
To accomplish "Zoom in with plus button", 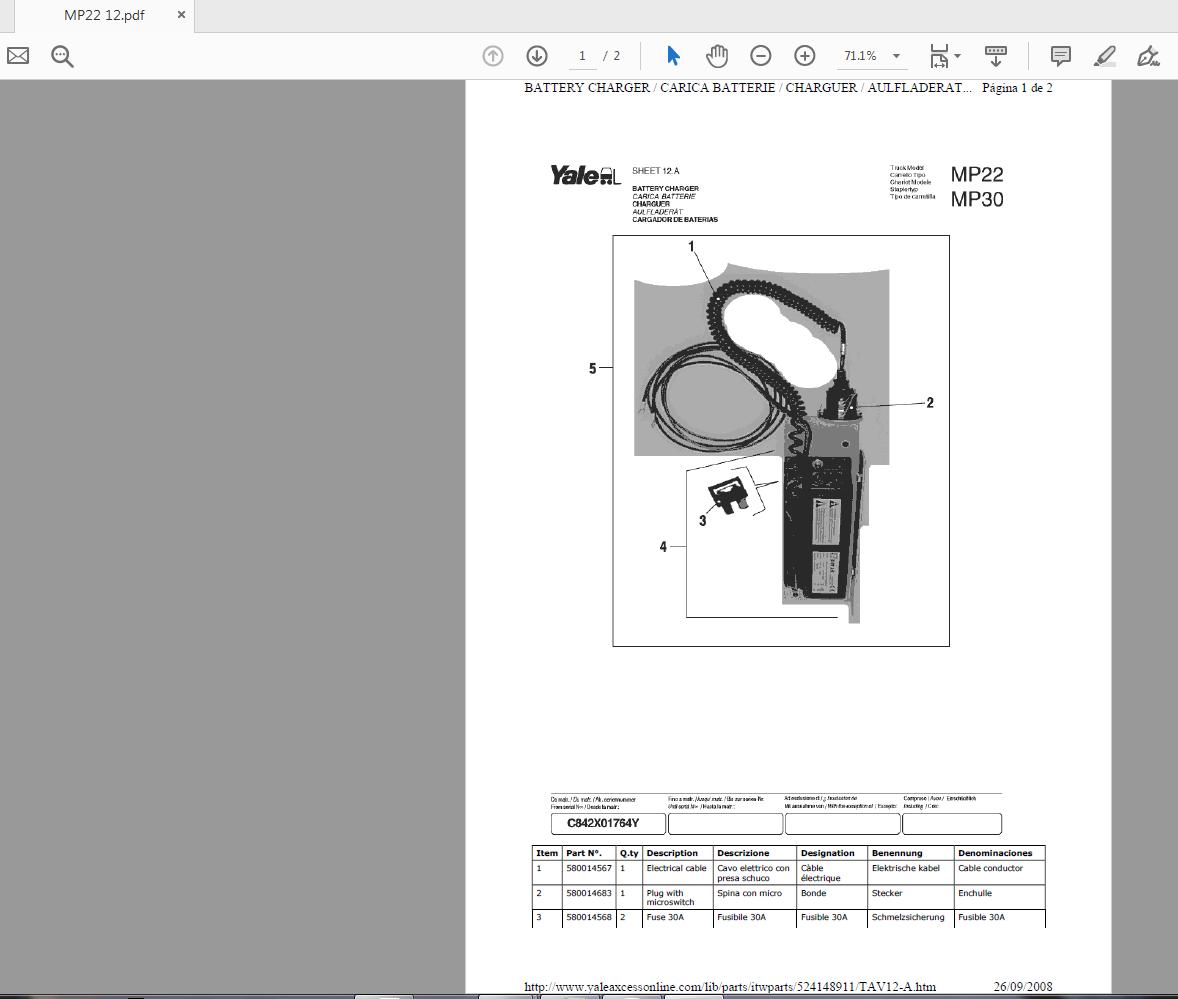I will coord(804,56).
